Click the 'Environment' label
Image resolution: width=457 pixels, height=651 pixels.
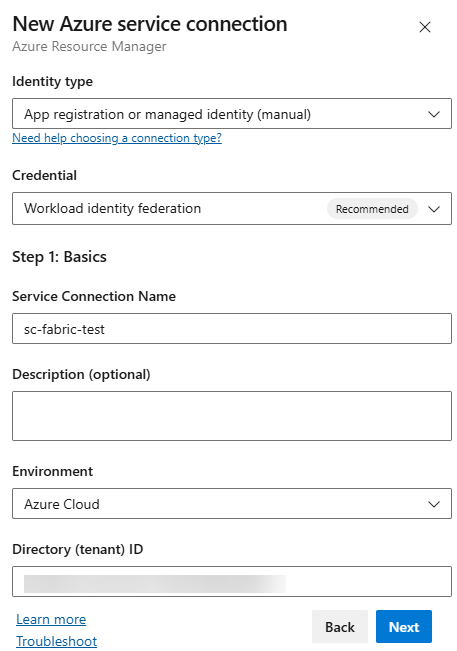(52, 471)
